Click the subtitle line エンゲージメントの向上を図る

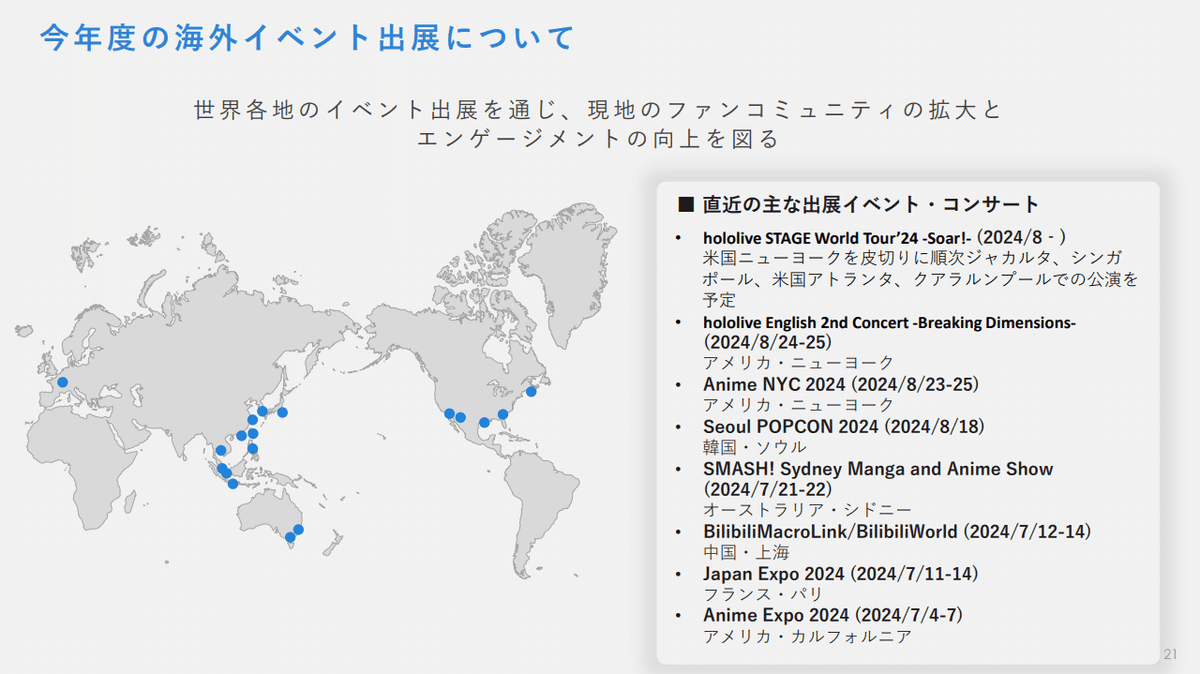pyautogui.click(x=598, y=139)
